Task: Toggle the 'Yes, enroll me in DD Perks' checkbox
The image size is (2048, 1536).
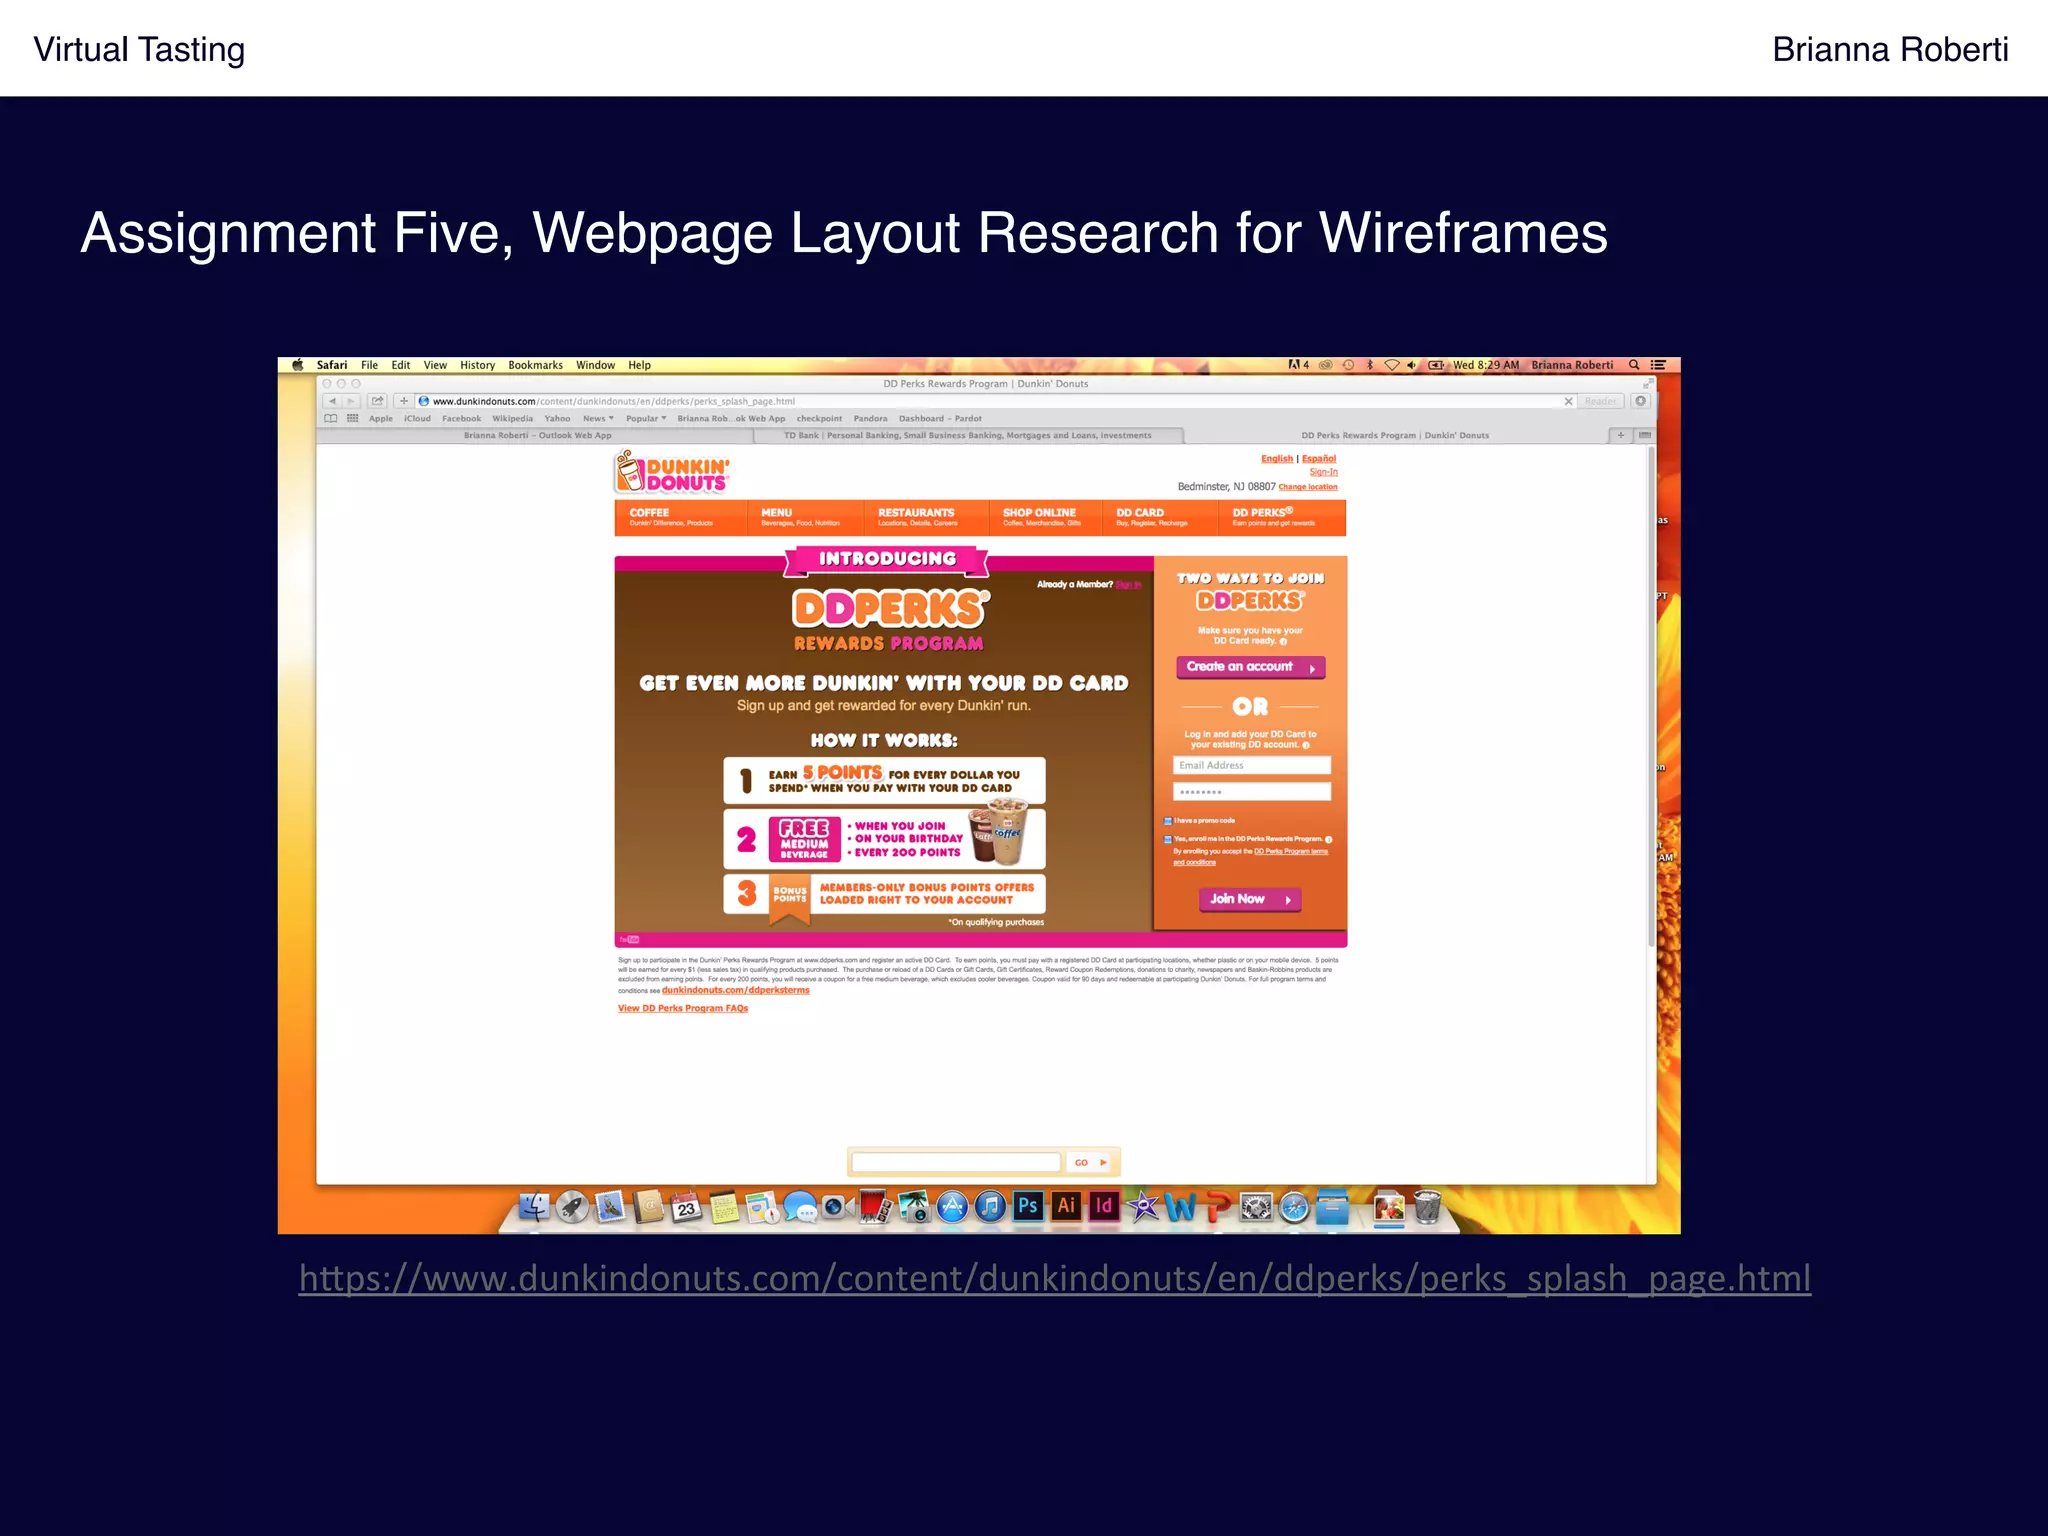Action: 1167,839
